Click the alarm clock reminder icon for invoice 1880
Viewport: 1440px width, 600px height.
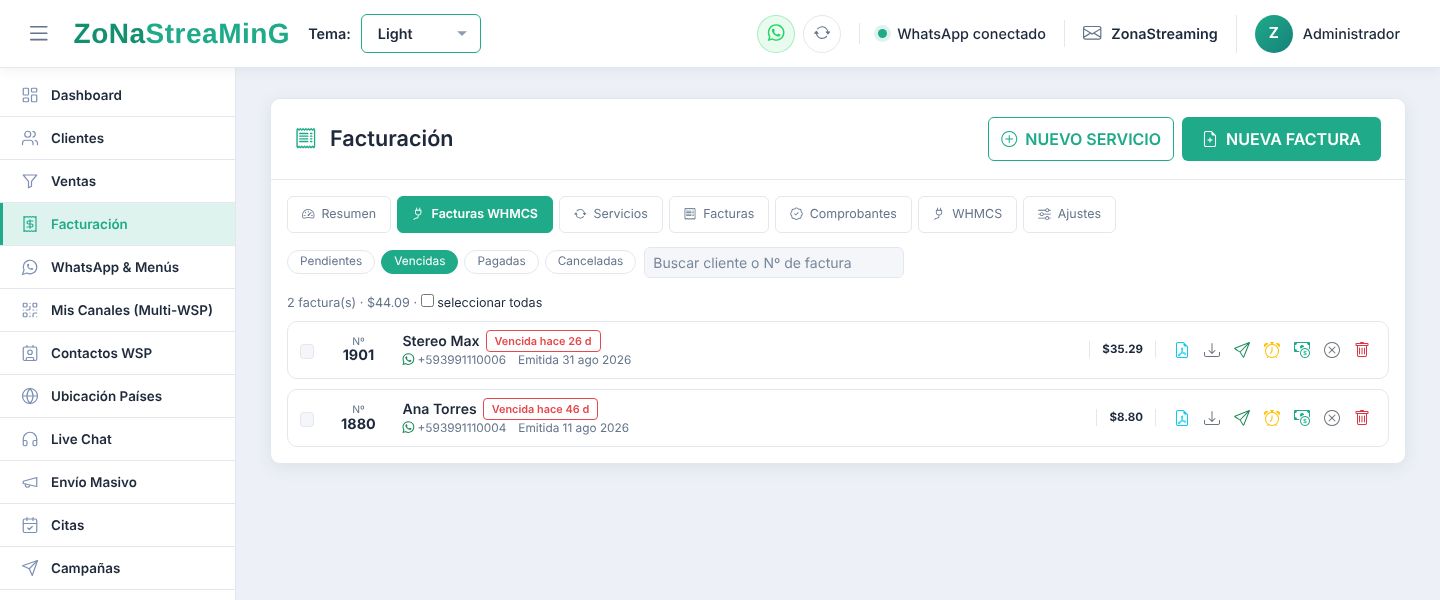point(1272,418)
